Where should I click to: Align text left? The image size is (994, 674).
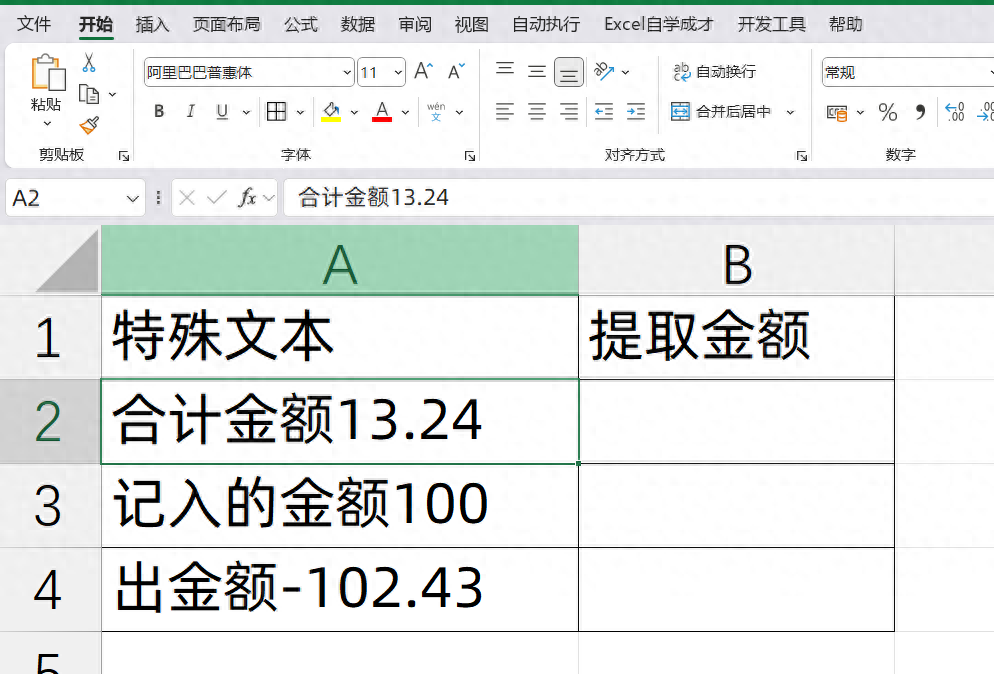tap(505, 112)
